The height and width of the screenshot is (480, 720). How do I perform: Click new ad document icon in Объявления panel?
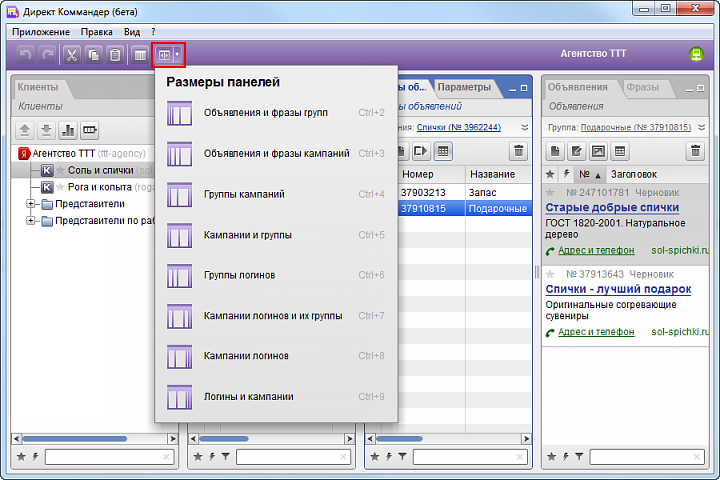[555, 151]
